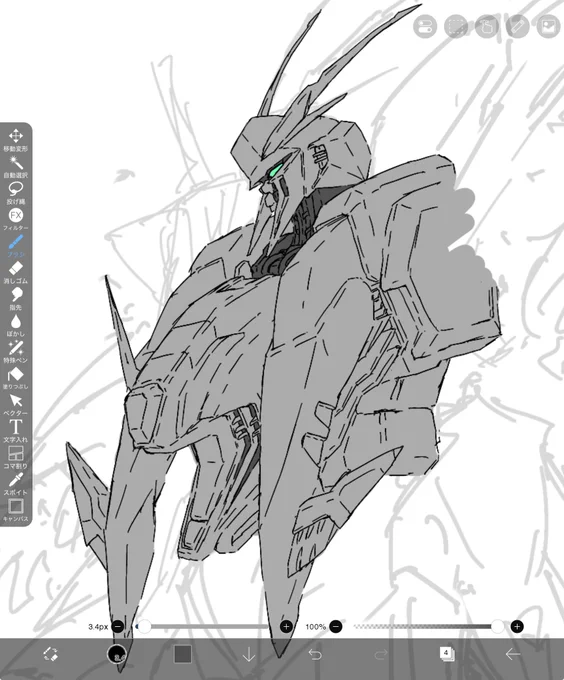This screenshot has width=564, height=680.
Task: Increase opacity with plus button
Action: click(x=517, y=626)
